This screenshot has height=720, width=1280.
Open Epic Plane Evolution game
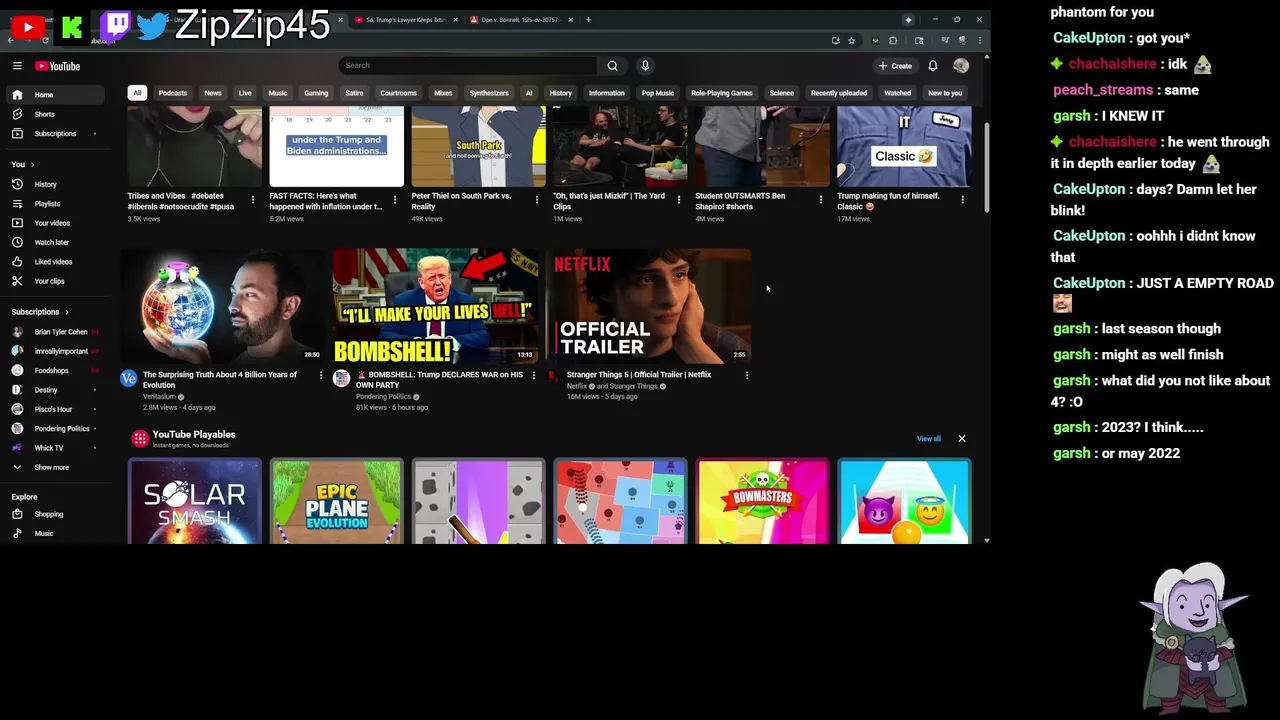pyautogui.click(x=337, y=502)
